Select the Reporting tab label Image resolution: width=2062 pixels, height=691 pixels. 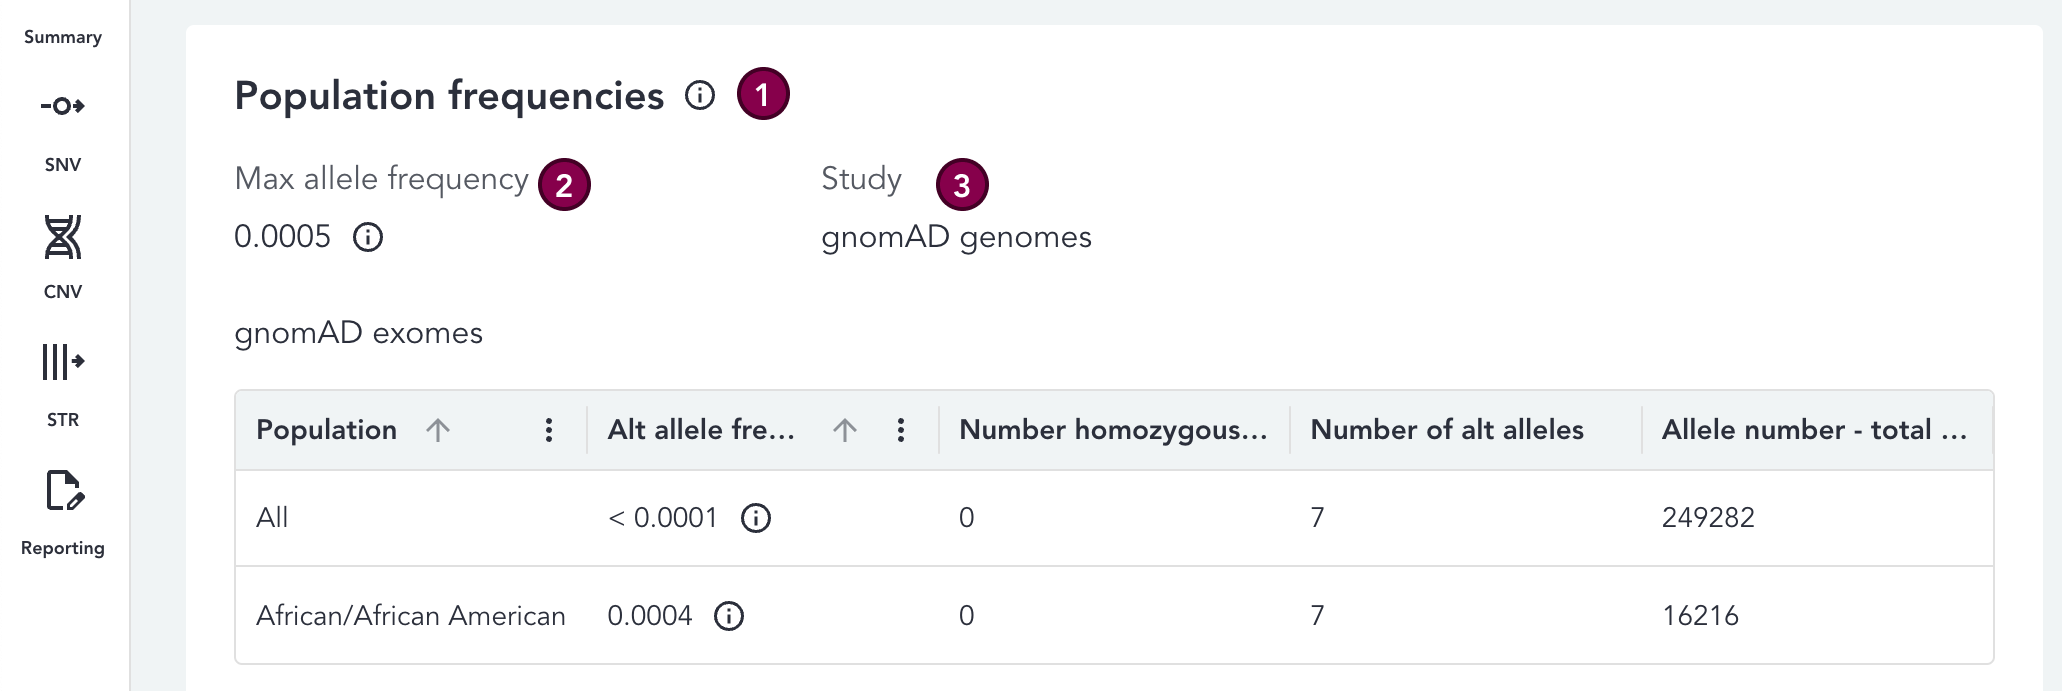point(62,548)
